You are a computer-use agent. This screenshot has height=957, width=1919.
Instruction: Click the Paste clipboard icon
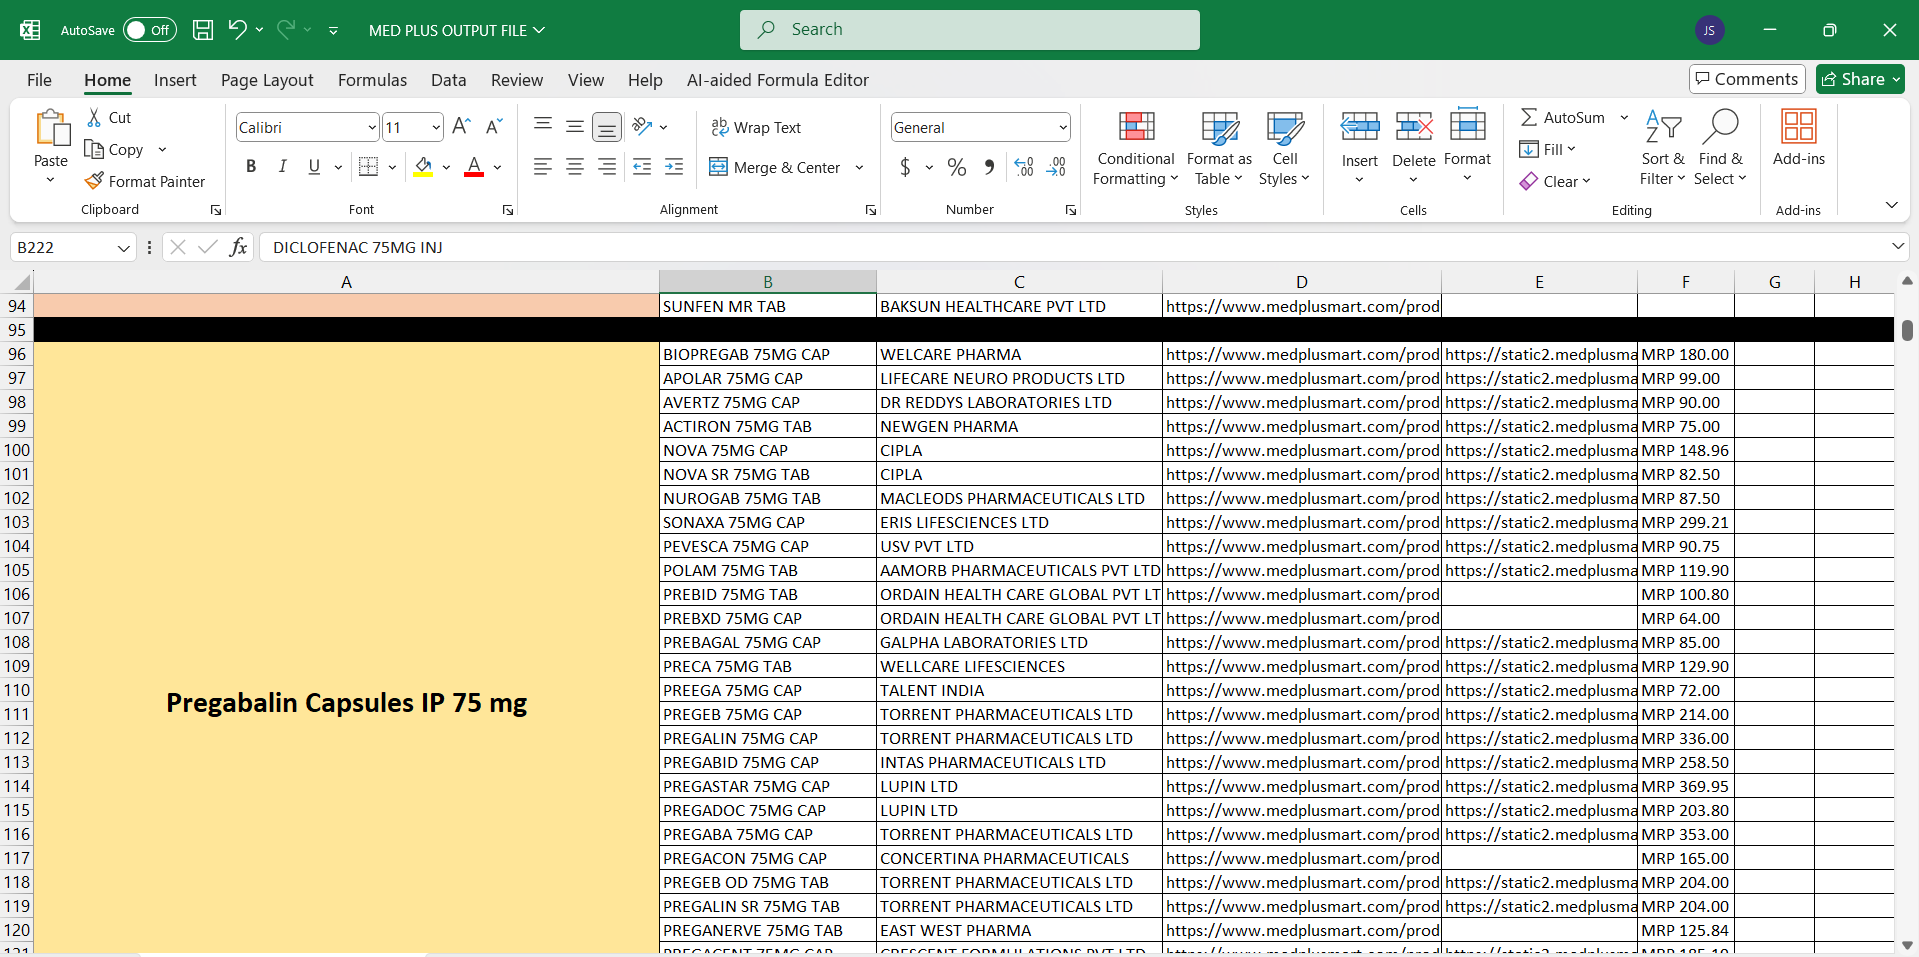[x=51, y=128]
